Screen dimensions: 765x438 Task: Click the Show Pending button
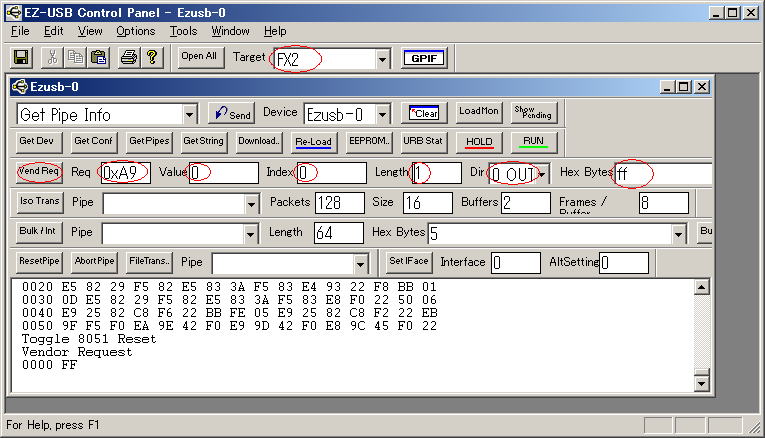tap(533, 113)
